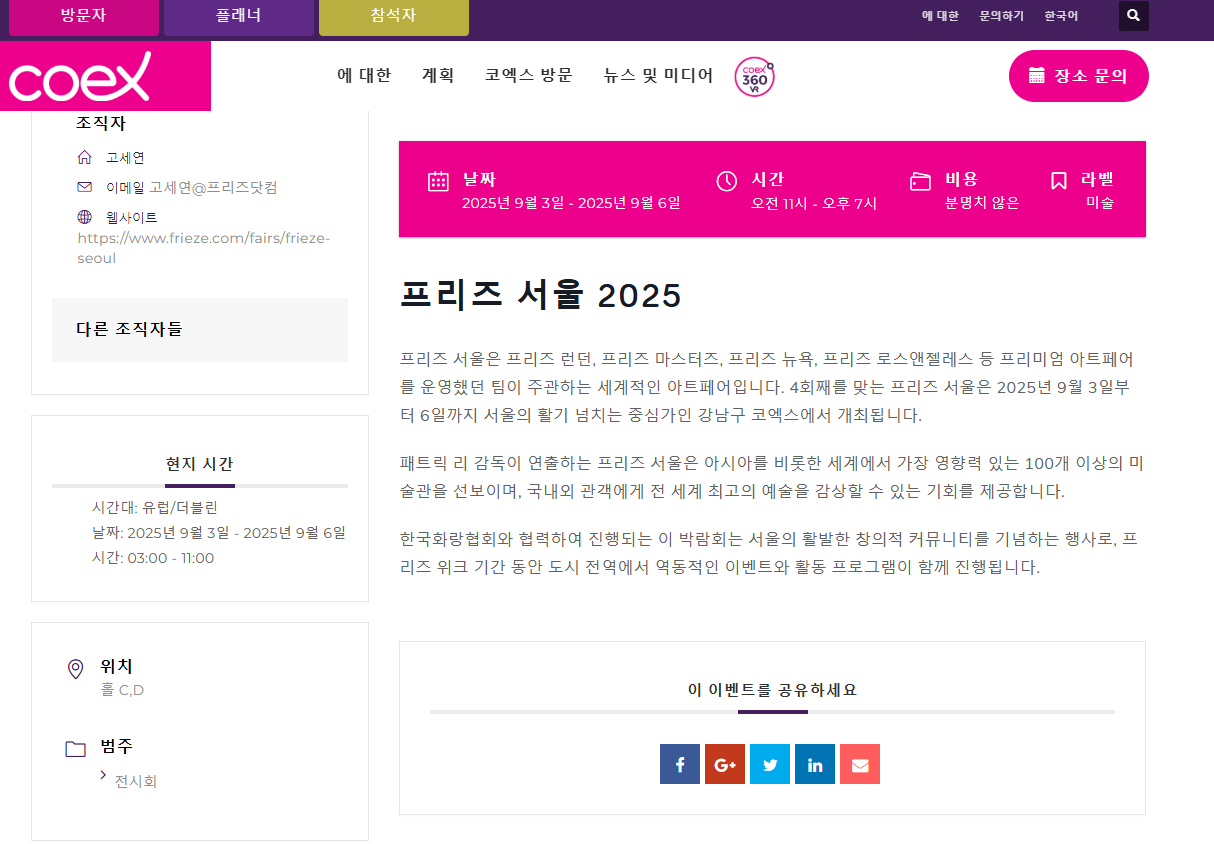This screenshot has width=1214, height=844.
Task: Click the home icon beside 고세연
Action: coord(84,157)
